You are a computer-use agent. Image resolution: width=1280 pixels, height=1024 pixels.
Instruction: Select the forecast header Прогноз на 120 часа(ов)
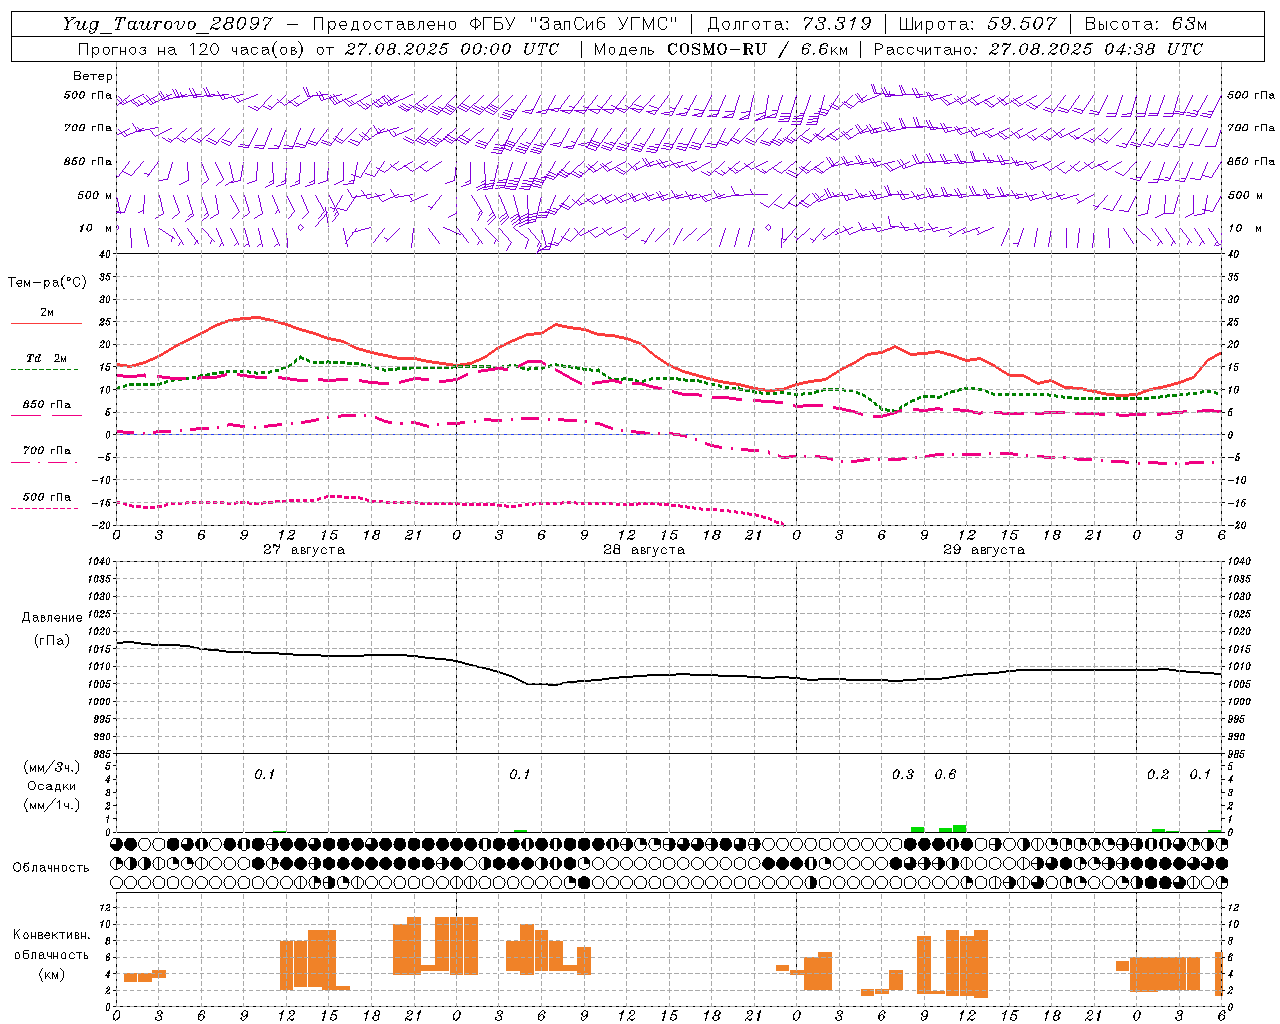193,49
